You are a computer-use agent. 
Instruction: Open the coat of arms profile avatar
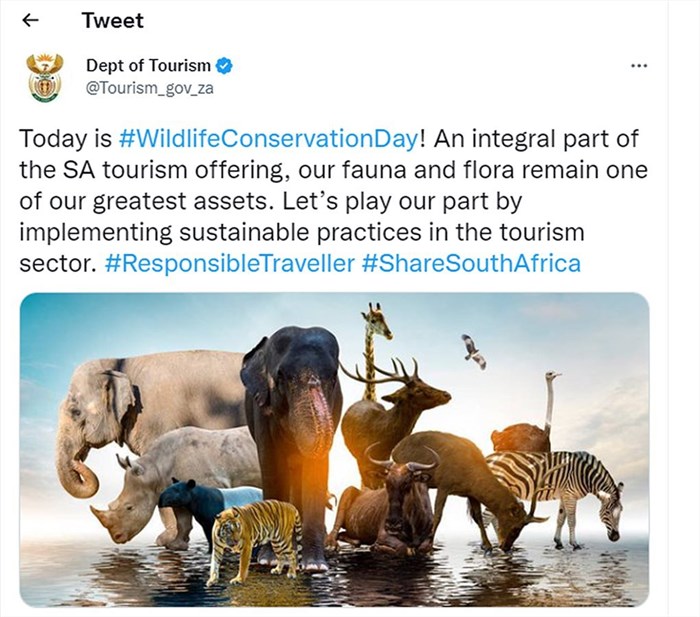pyautogui.click(x=45, y=78)
